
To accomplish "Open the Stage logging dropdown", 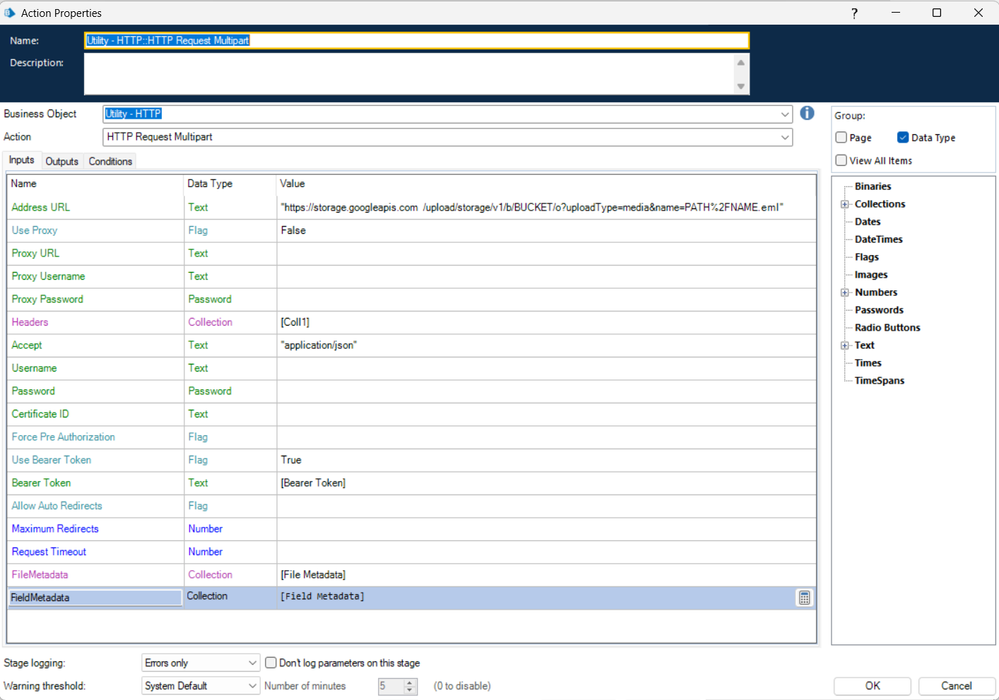I will tap(252, 663).
